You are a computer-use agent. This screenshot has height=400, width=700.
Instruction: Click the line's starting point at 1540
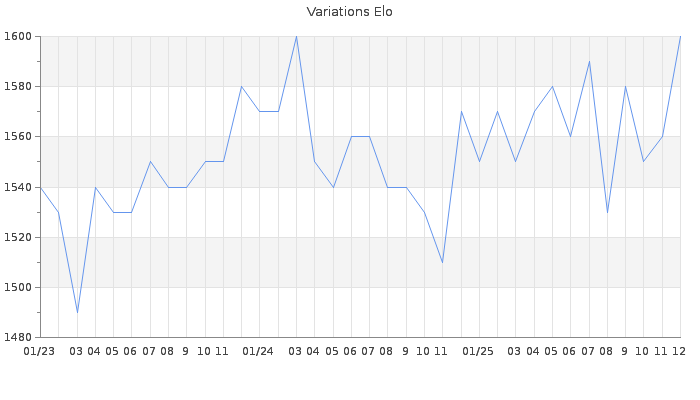pyautogui.click(x=40, y=187)
